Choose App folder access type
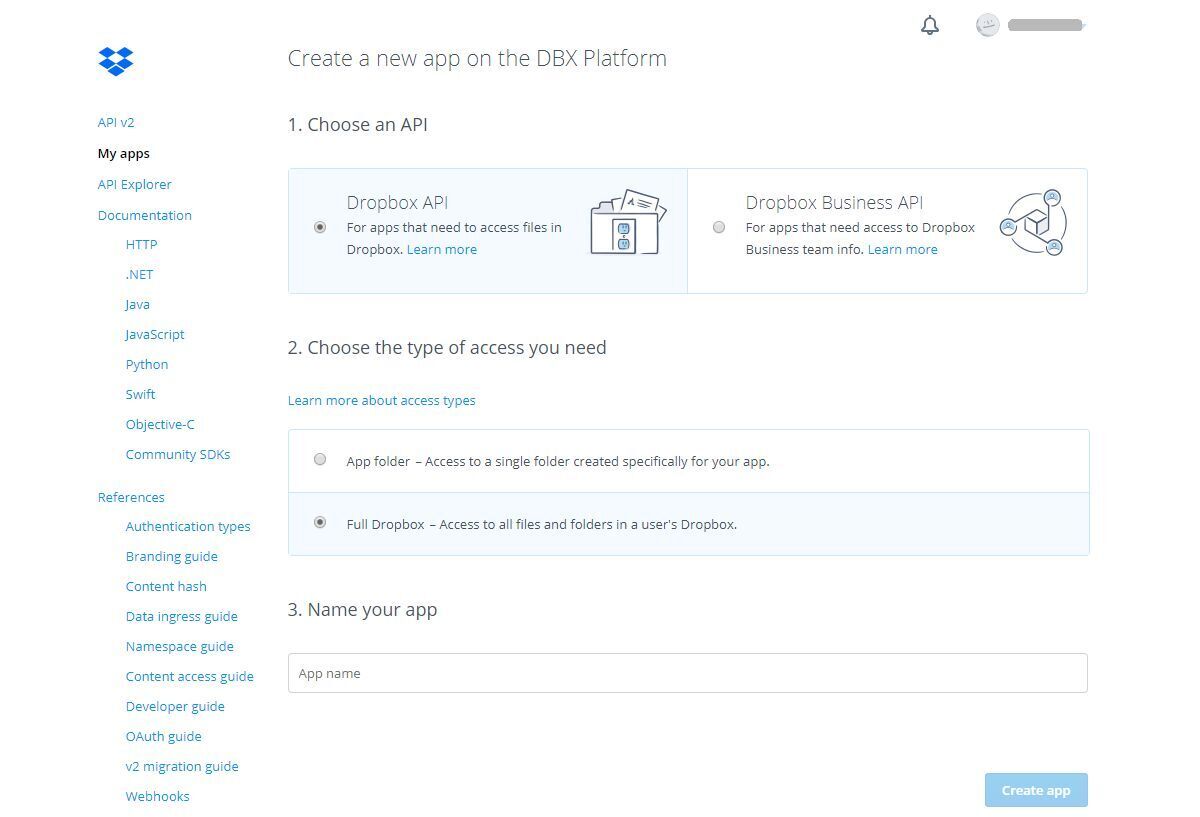The height and width of the screenshot is (817, 1200). coord(320,459)
